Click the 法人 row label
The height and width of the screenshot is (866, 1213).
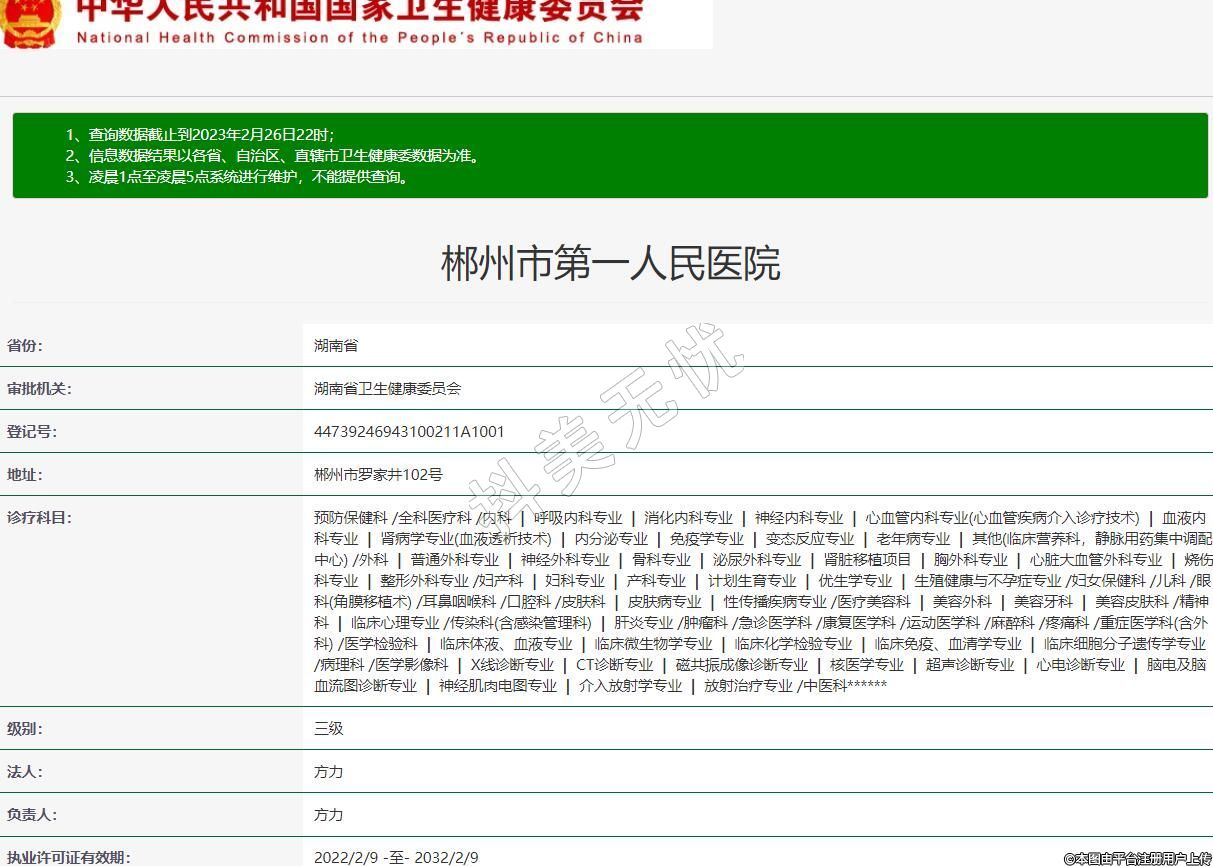[x=25, y=772]
